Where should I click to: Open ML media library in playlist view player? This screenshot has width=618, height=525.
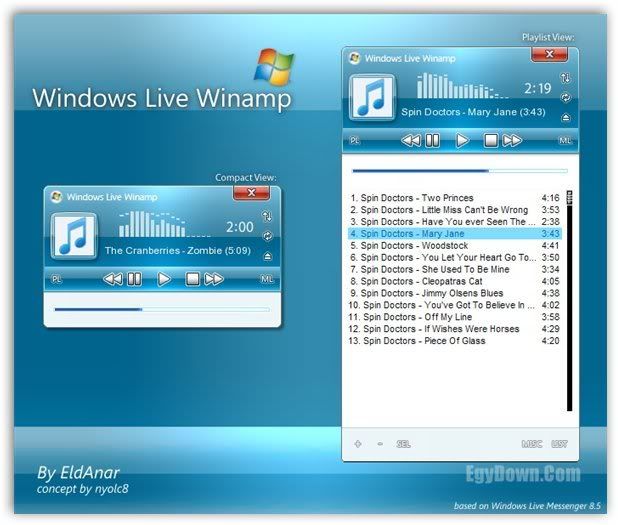click(x=566, y=141)
